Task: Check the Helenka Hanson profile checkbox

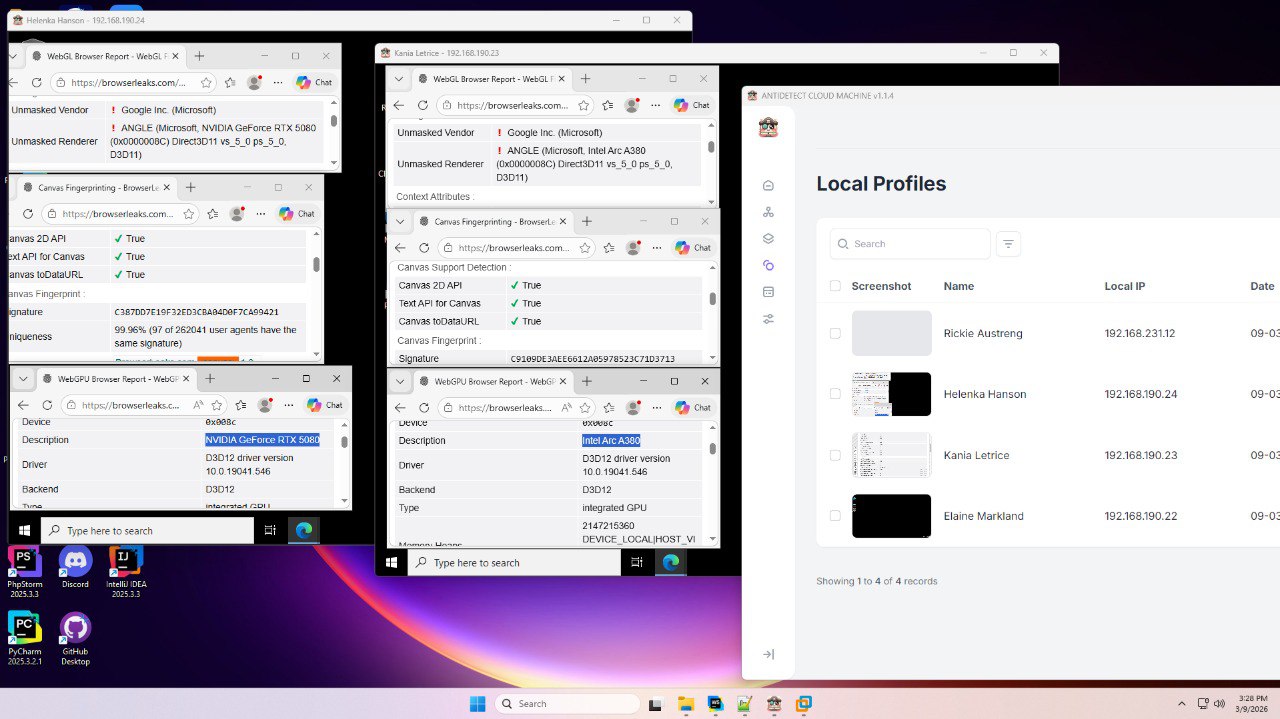Action: click(x=835, y=394)
